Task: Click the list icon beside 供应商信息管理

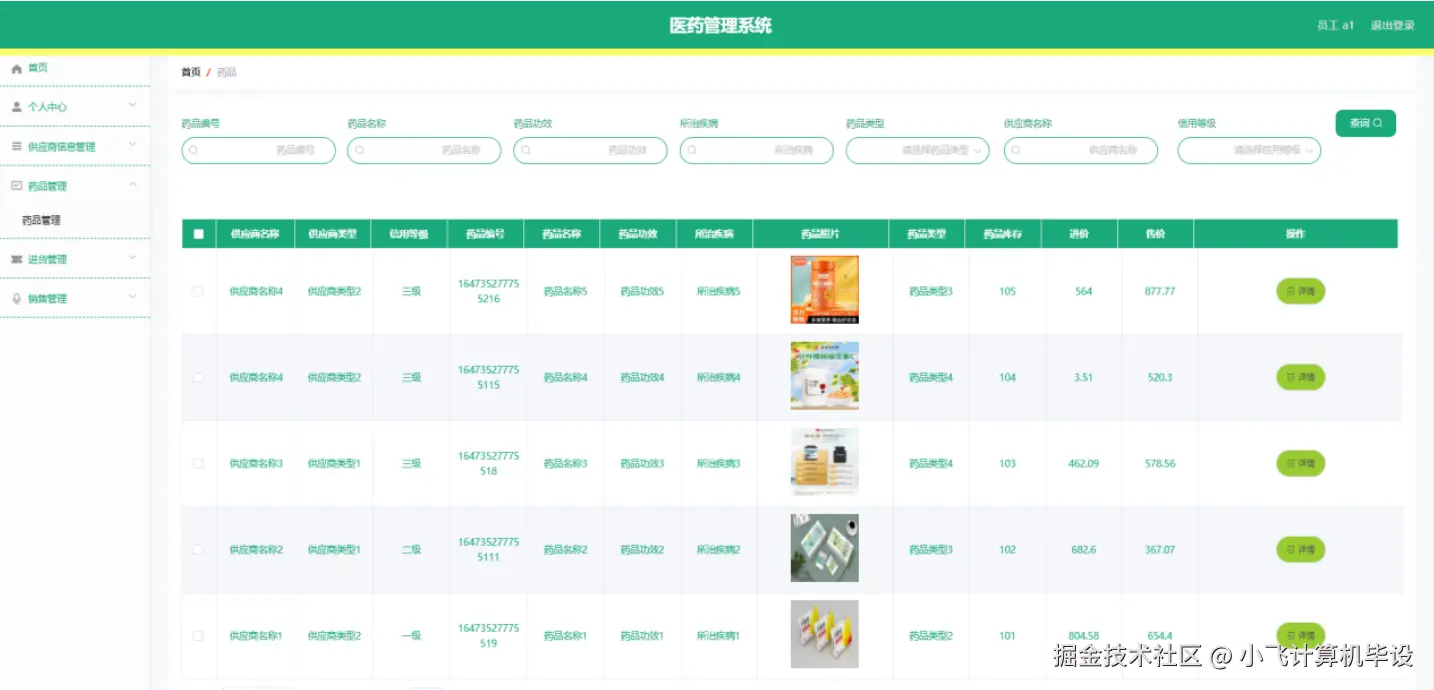Action: tap(15, 145)
